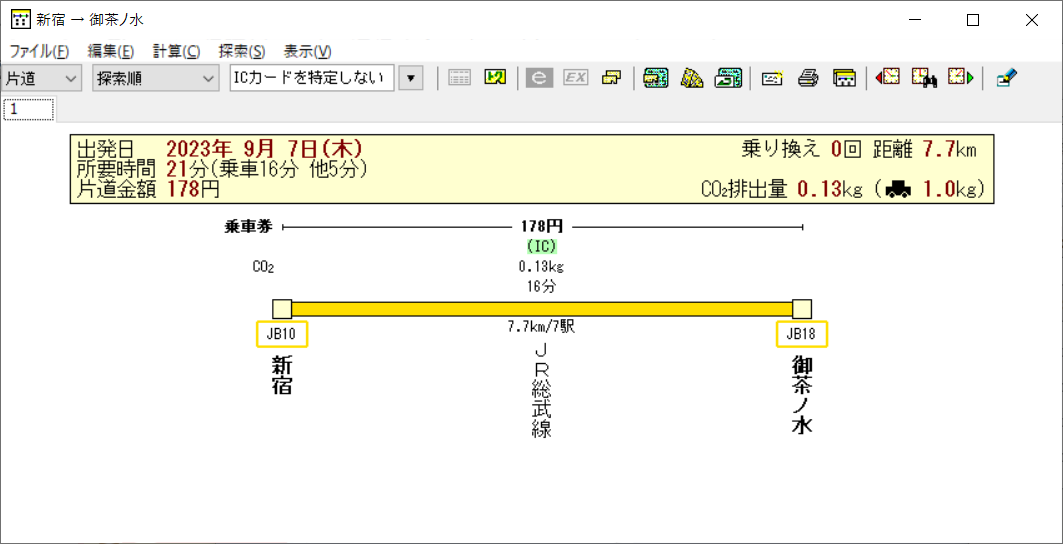Click the printer icon
This screenshot has height=544, width=1063.
[x=809, y=78]
